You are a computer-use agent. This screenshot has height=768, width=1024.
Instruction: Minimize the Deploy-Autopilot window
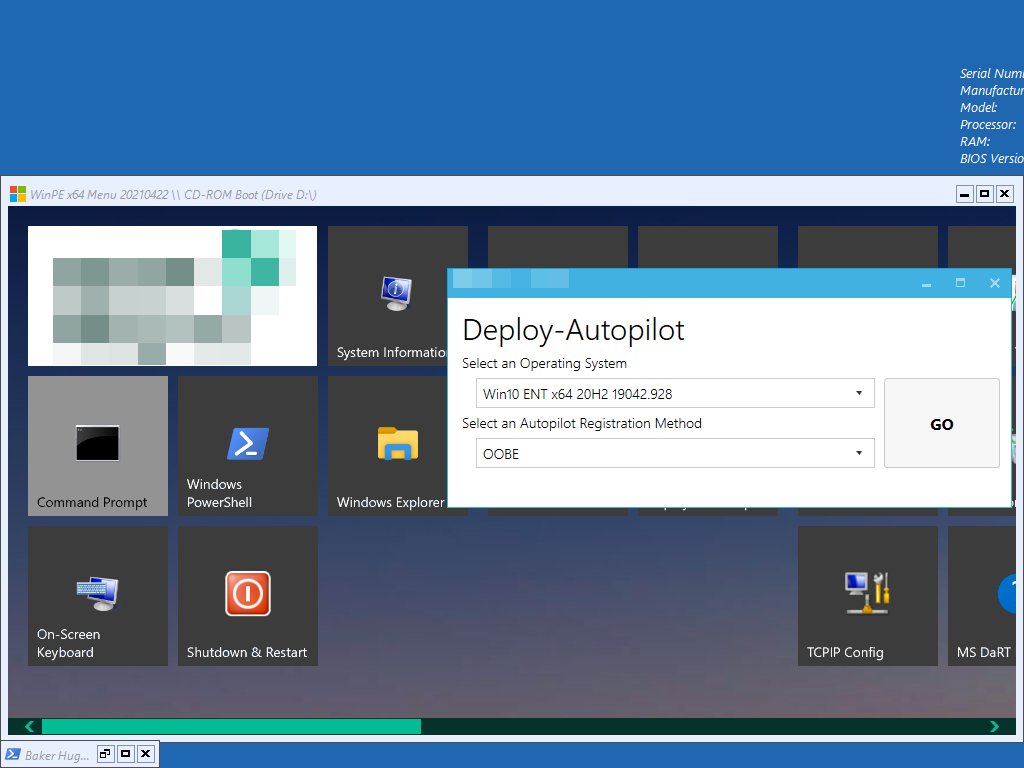[926, 283]
